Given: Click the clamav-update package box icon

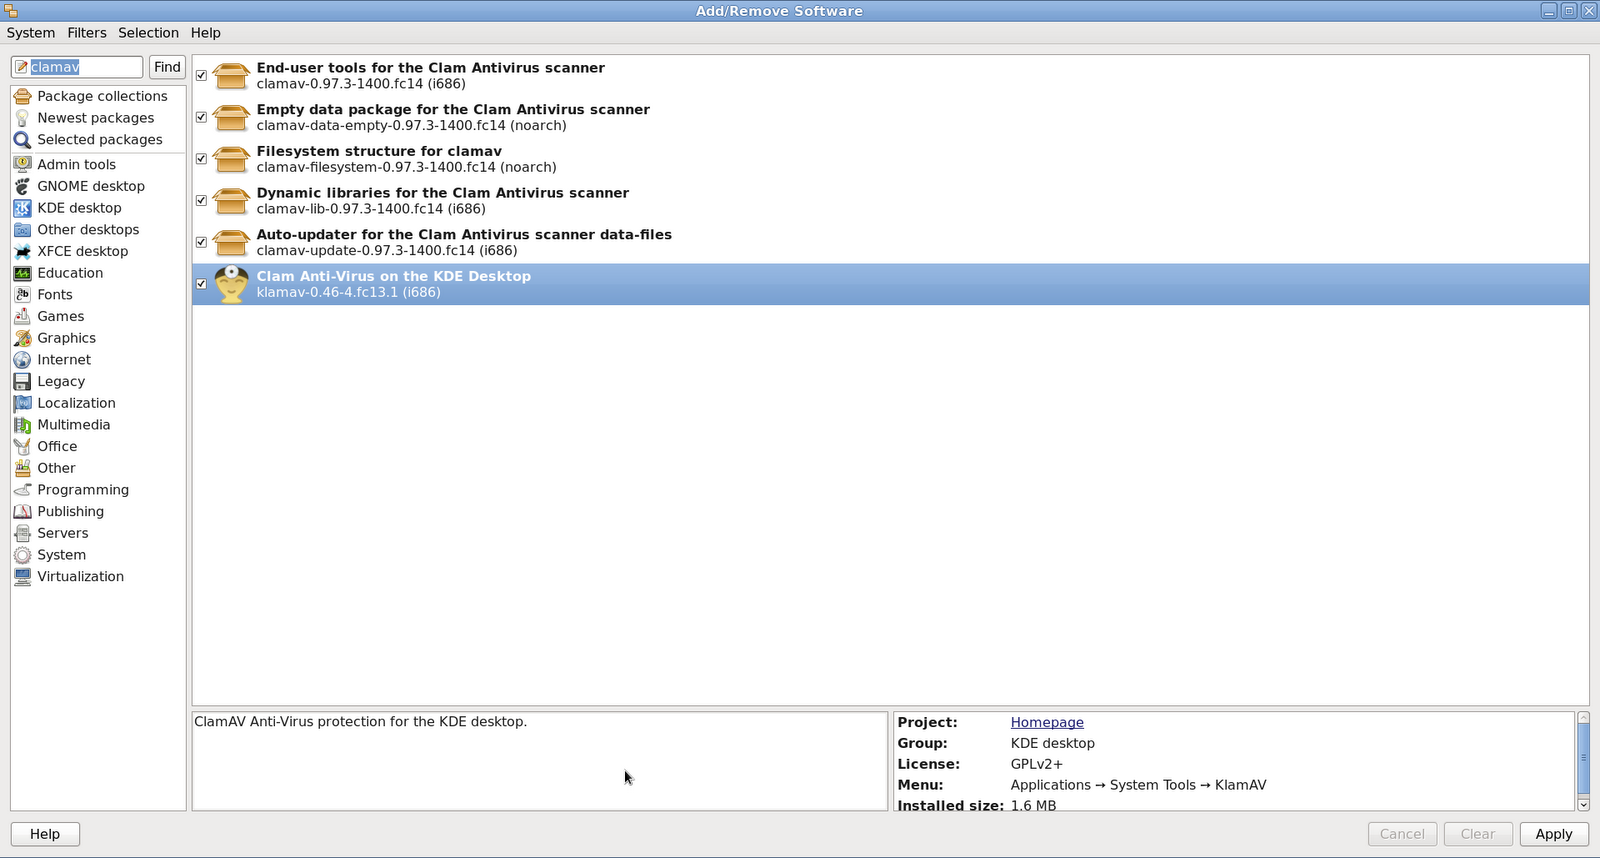Looking at the screenshot, I should 231,242.
